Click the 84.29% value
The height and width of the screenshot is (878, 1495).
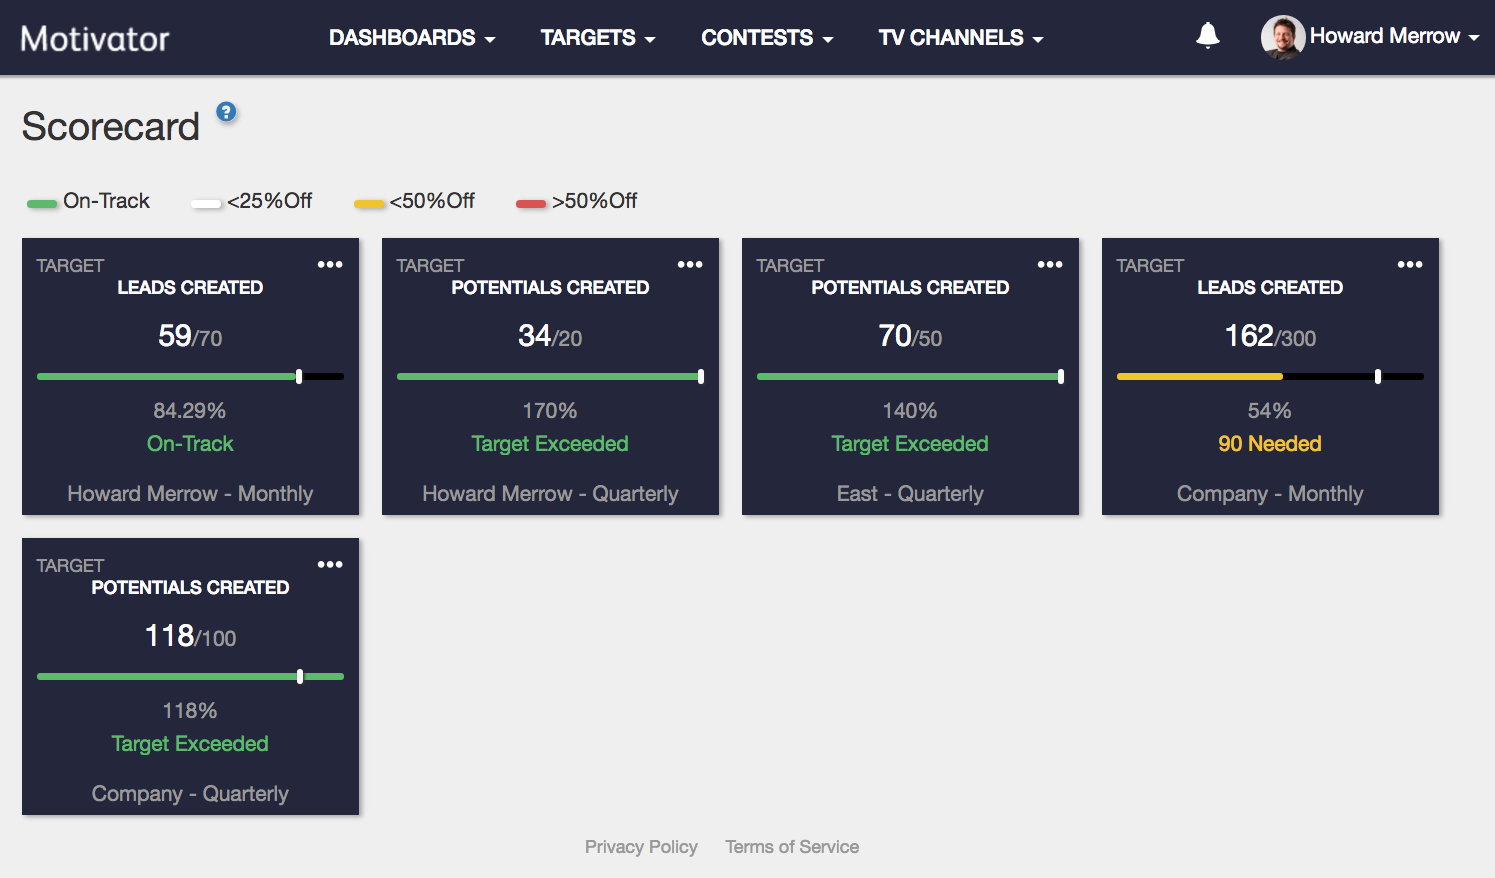point(190,411)
